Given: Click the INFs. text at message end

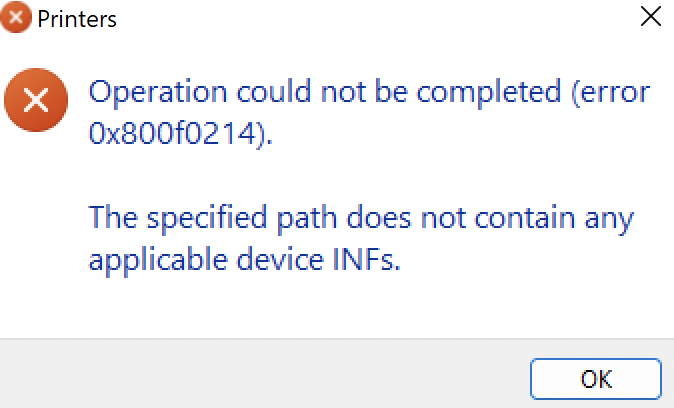Looking at the screenshot, I should pyautogui.click(x=367, y=259).
